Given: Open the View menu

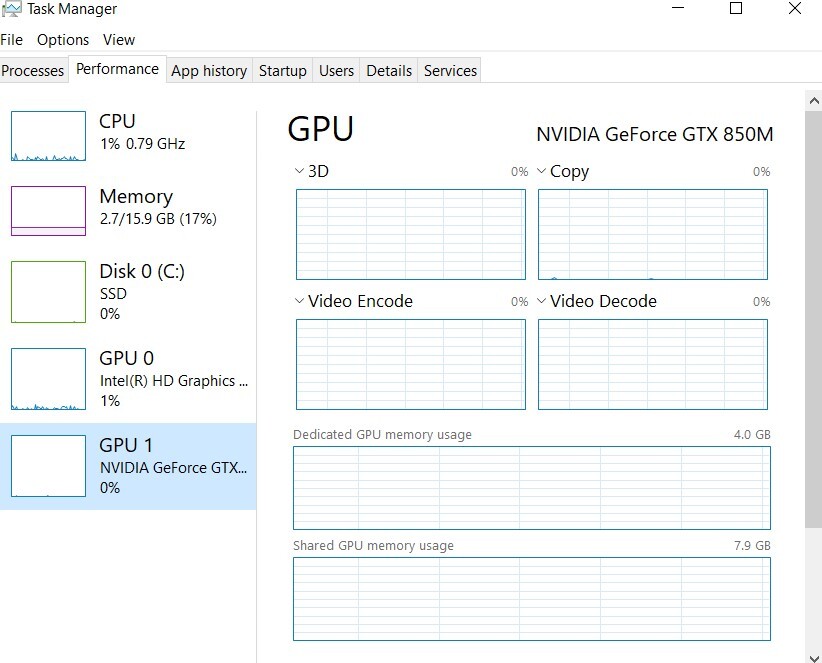Looking at the screenshot, I should (119, 40).
